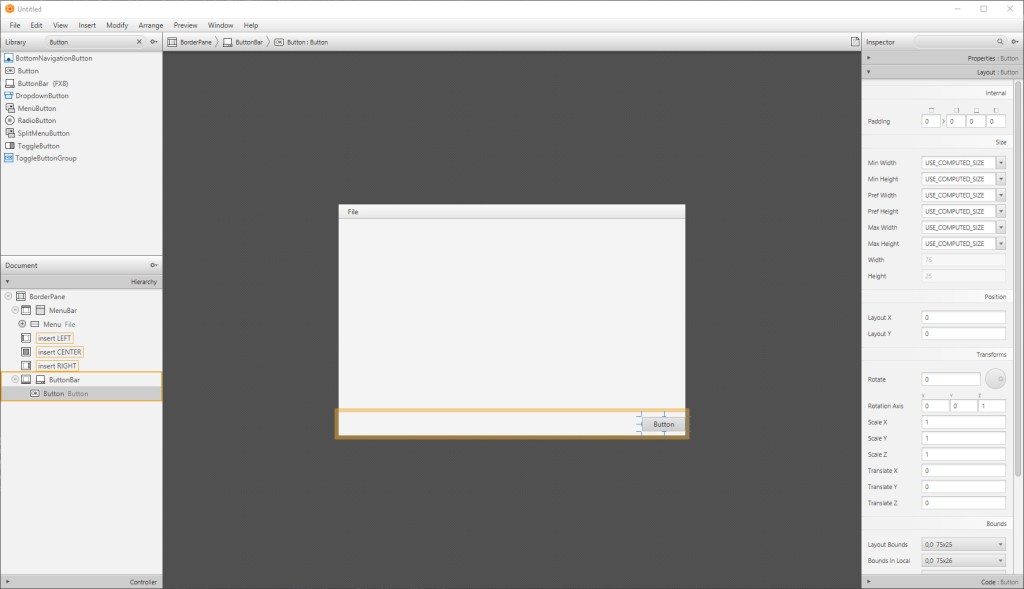Clear the Library search field
1024x589 pixels.
pyautogui.click(x=139, y=42)
